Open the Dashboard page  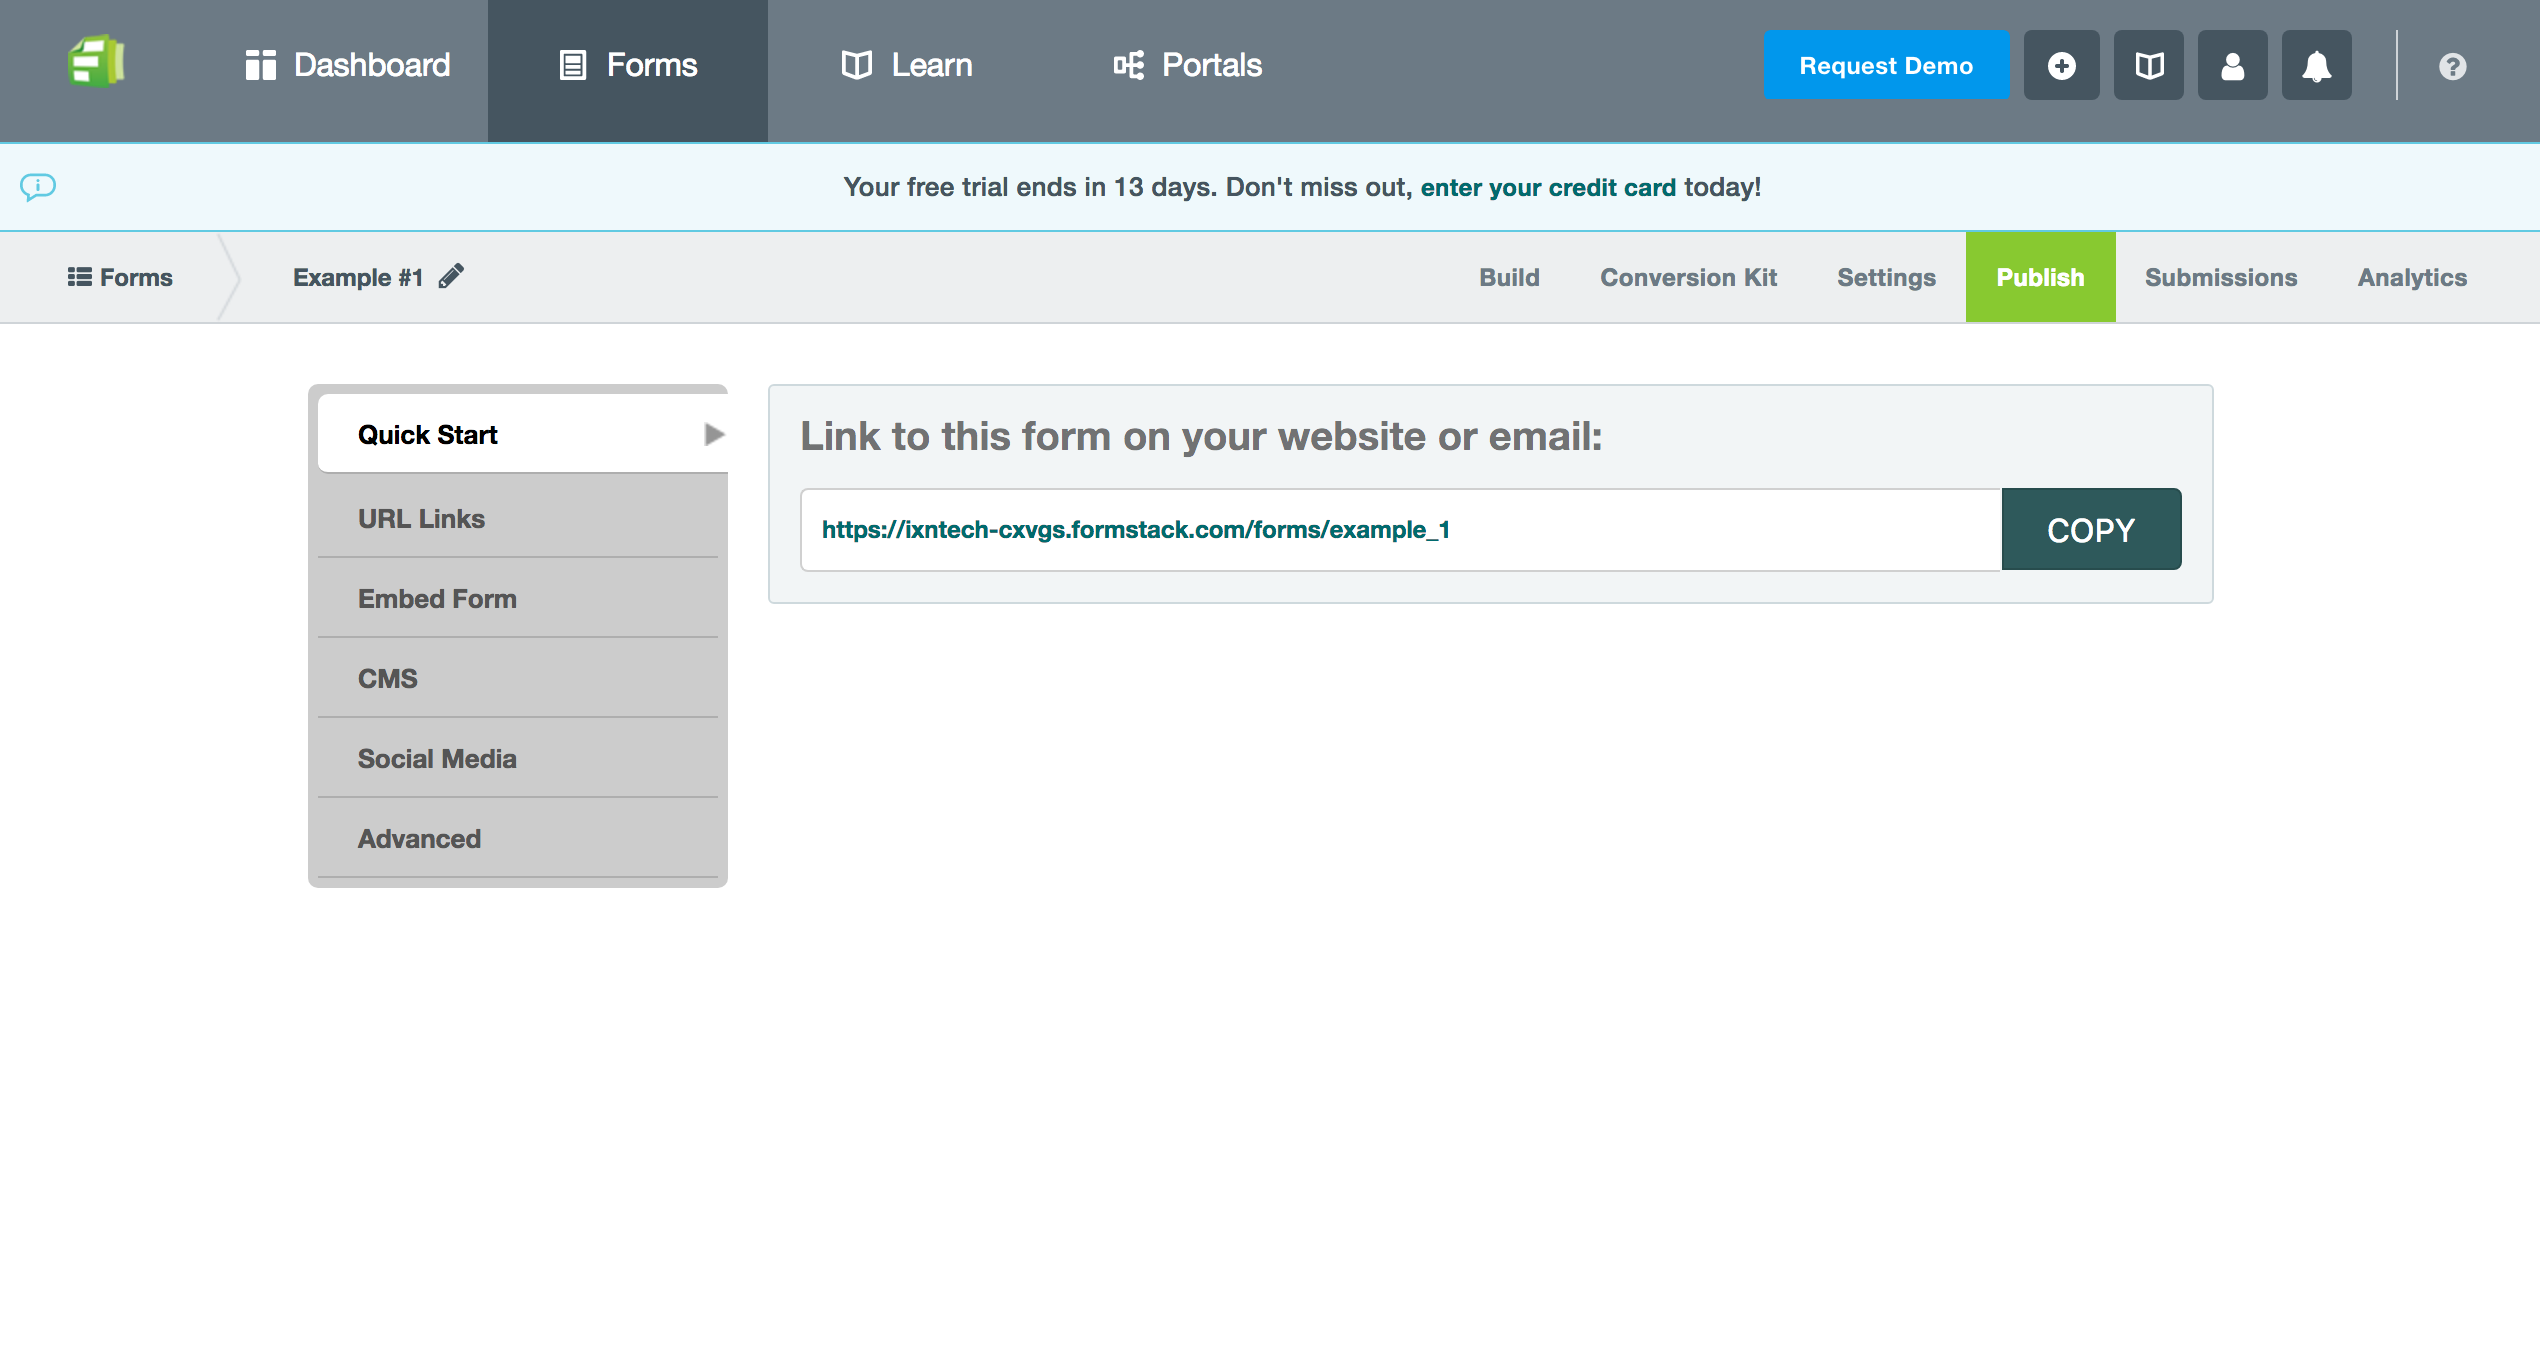(347, 66)
